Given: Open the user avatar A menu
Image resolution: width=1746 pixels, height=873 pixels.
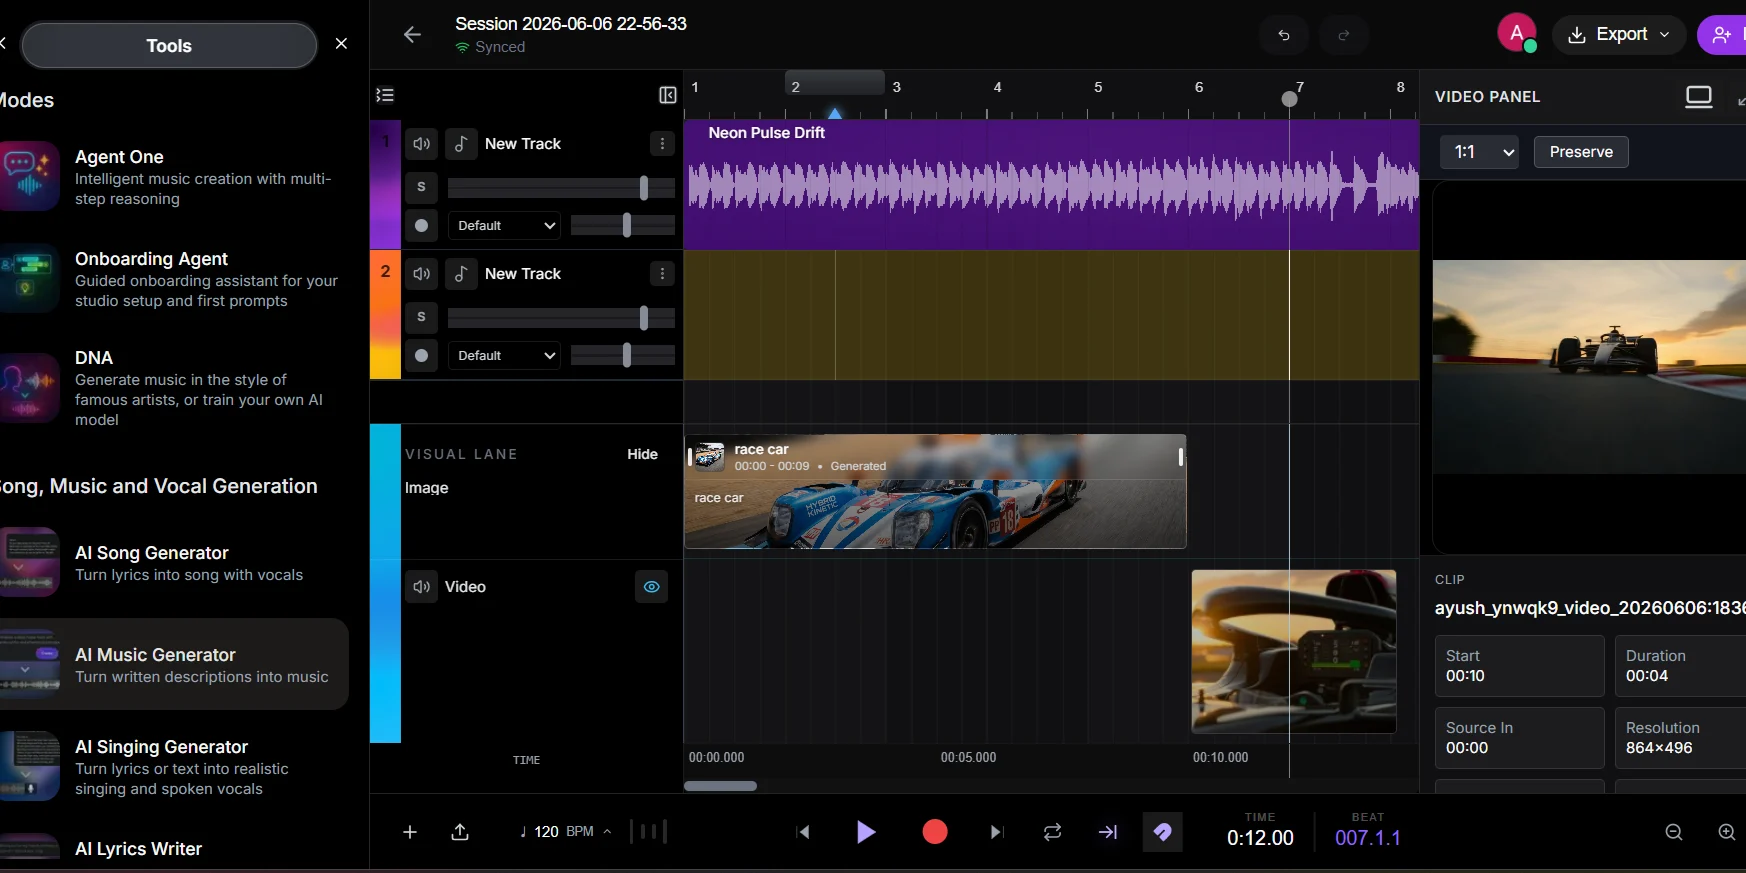Looking at the screenshot, I should coord(1516,33).
